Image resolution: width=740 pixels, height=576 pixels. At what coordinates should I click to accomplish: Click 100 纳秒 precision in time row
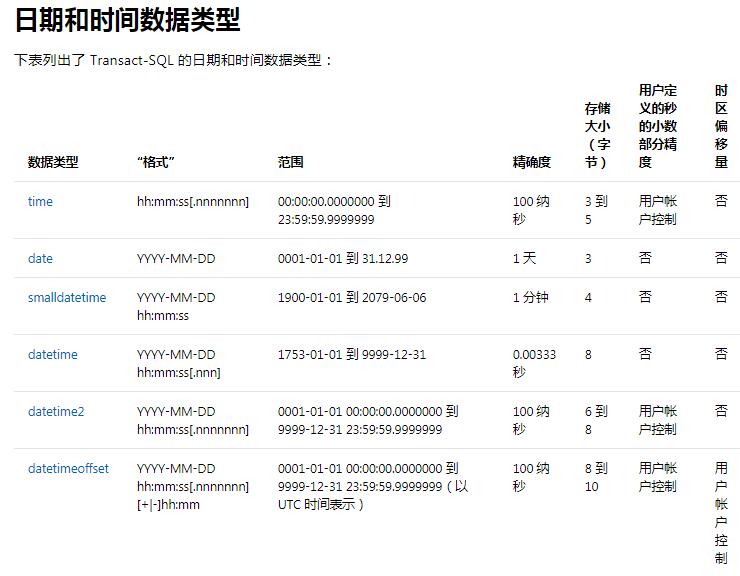tap(531, 211)
